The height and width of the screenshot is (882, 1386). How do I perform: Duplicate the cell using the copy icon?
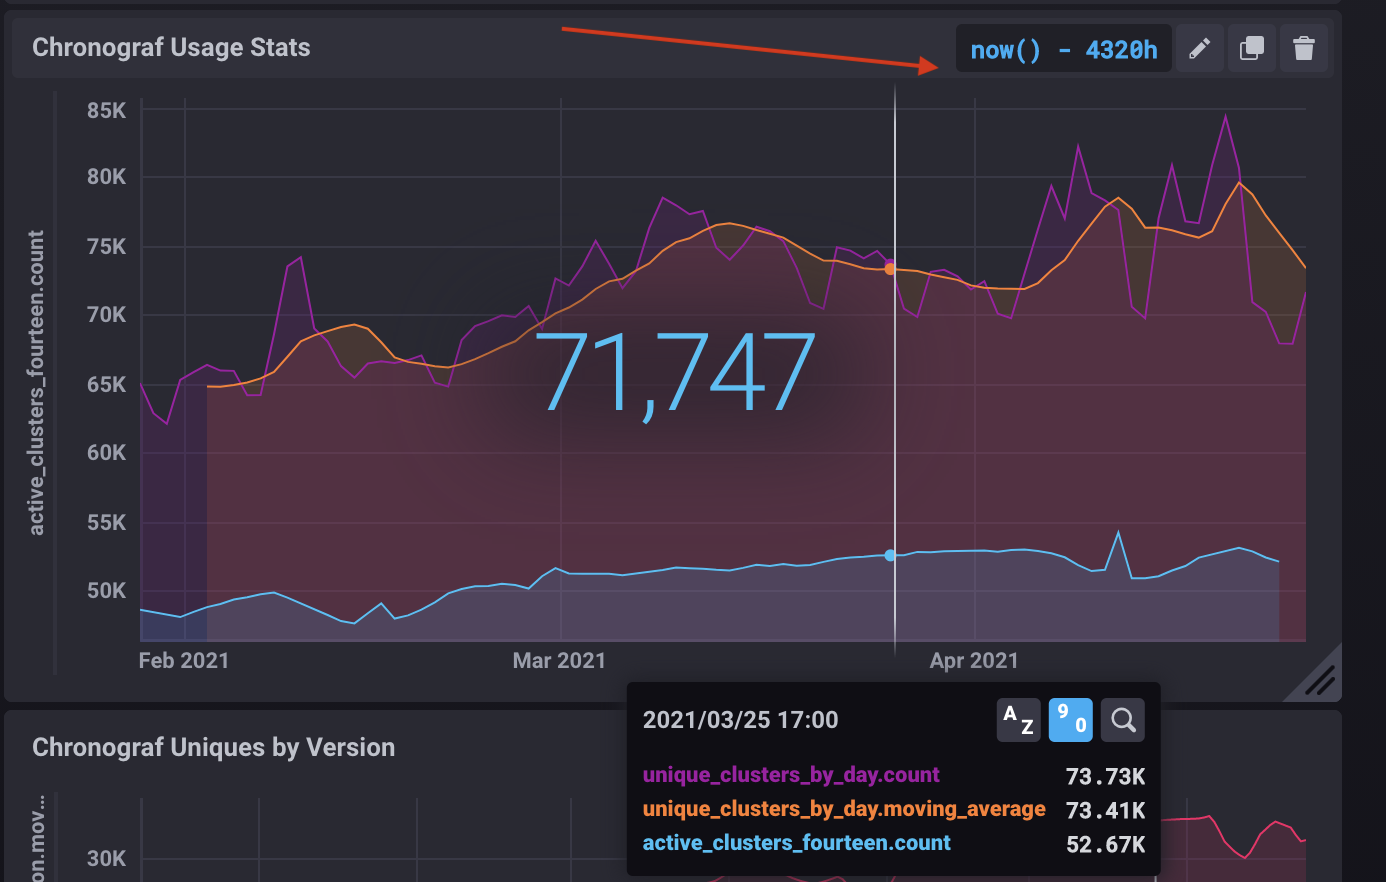pos(1252,47)
